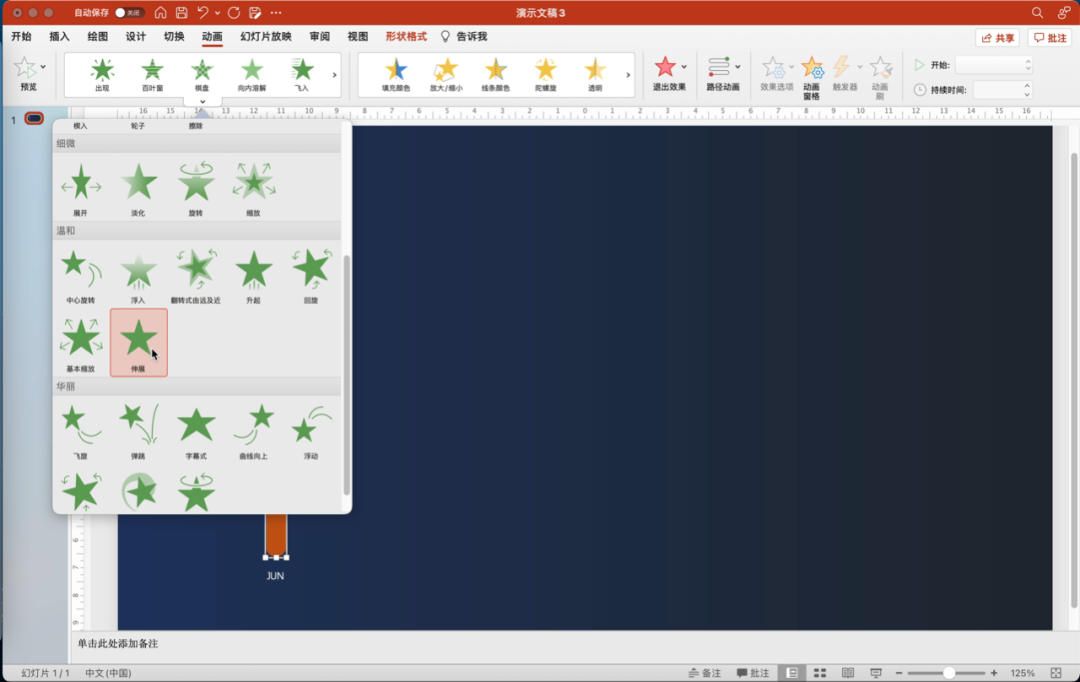Image resolution: width=1080 pixels, height=682 pixels.
Task: Select the 展开 entrance animation
Action: 81,189
